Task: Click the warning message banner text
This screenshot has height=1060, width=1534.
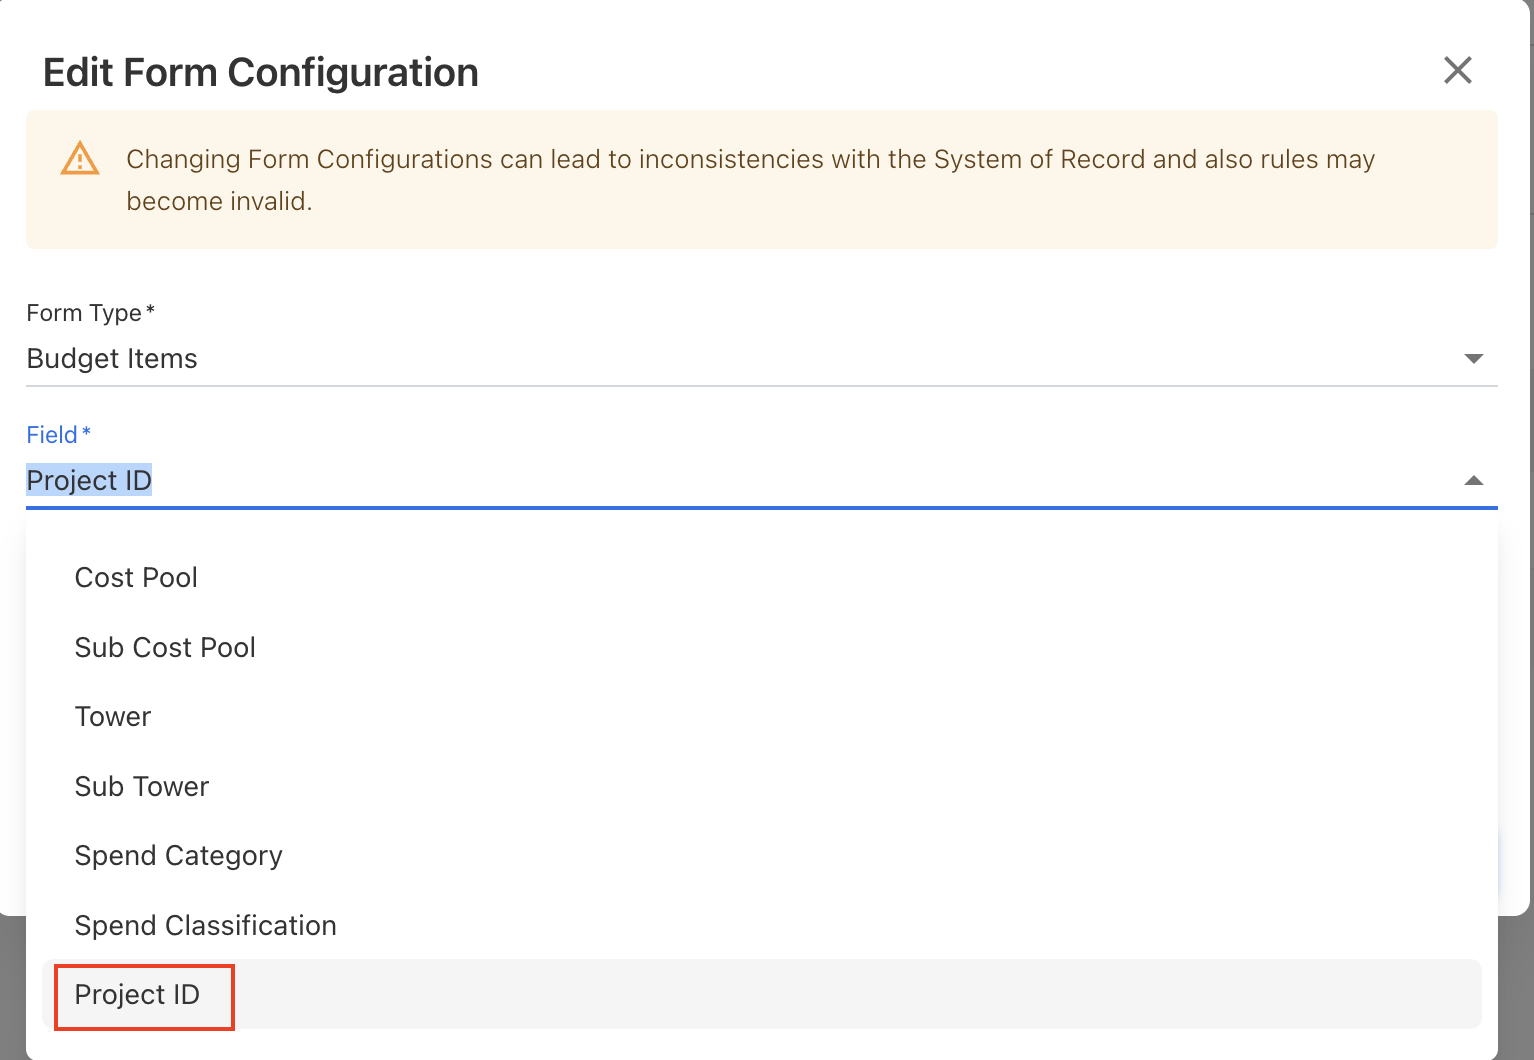Action: [750, 179]
